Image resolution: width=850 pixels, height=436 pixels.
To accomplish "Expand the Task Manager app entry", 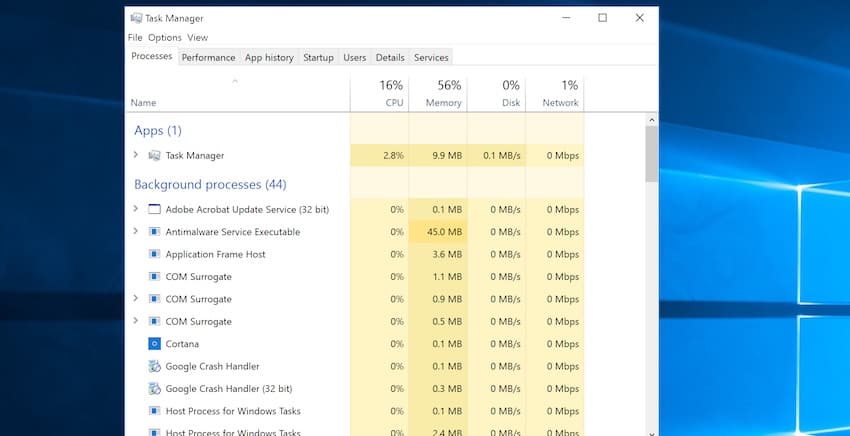I will (x=136, y=155).
